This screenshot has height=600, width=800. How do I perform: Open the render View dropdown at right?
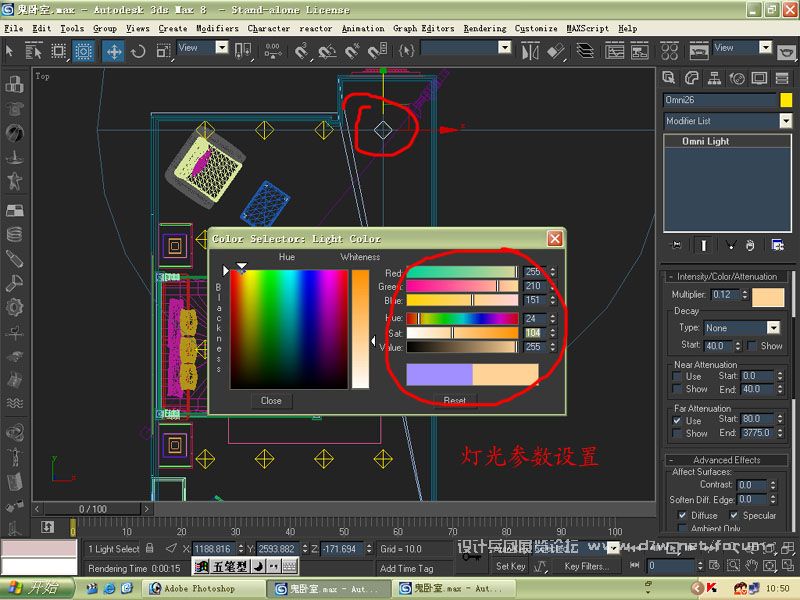click(x=765, y=48)
